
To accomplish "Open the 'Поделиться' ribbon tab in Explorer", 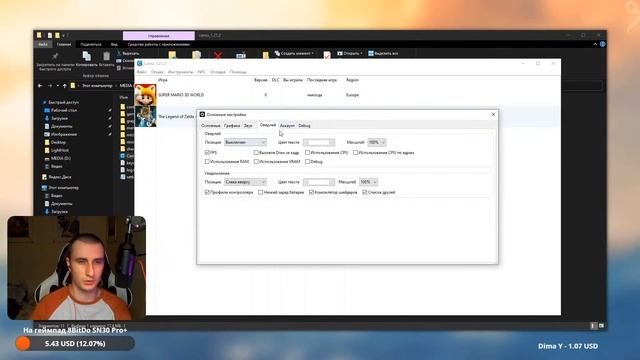I will click(91, 44).
